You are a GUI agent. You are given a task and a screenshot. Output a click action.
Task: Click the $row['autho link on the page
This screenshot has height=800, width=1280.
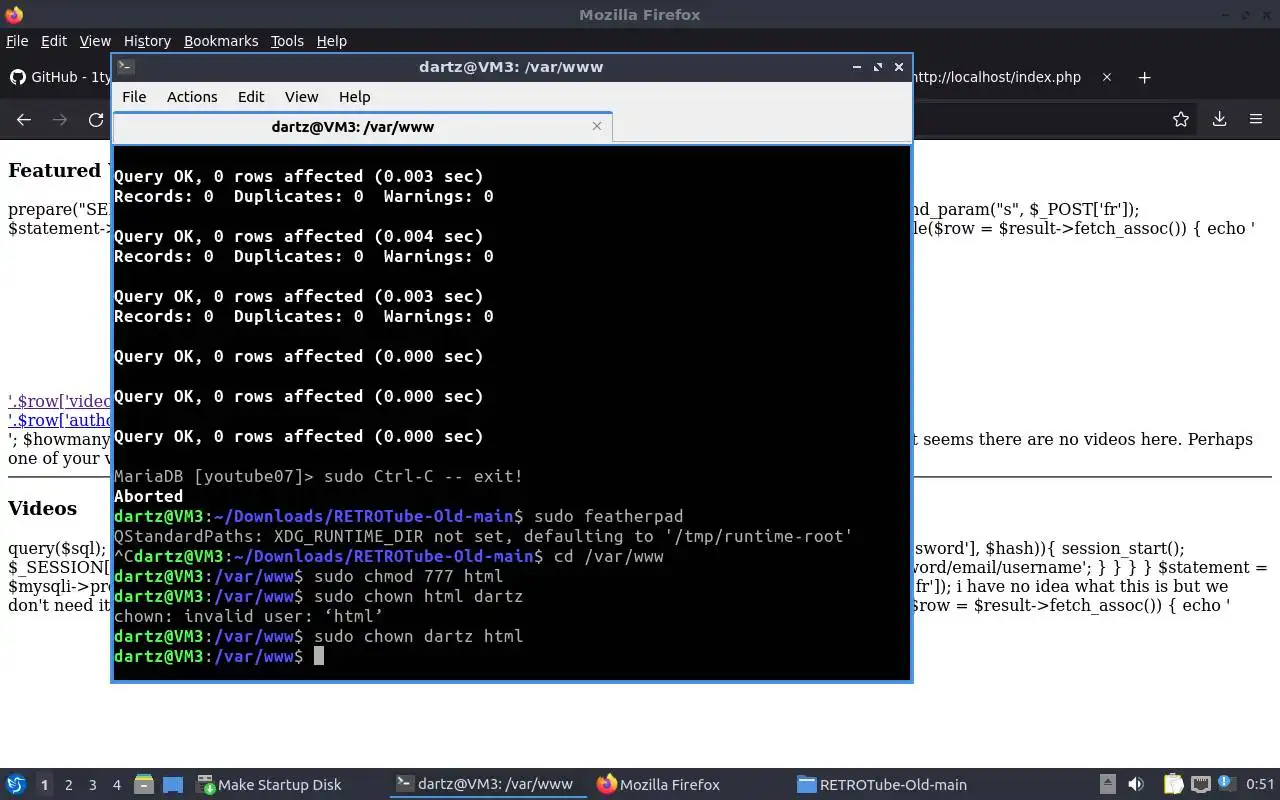(x=60, y=421)
